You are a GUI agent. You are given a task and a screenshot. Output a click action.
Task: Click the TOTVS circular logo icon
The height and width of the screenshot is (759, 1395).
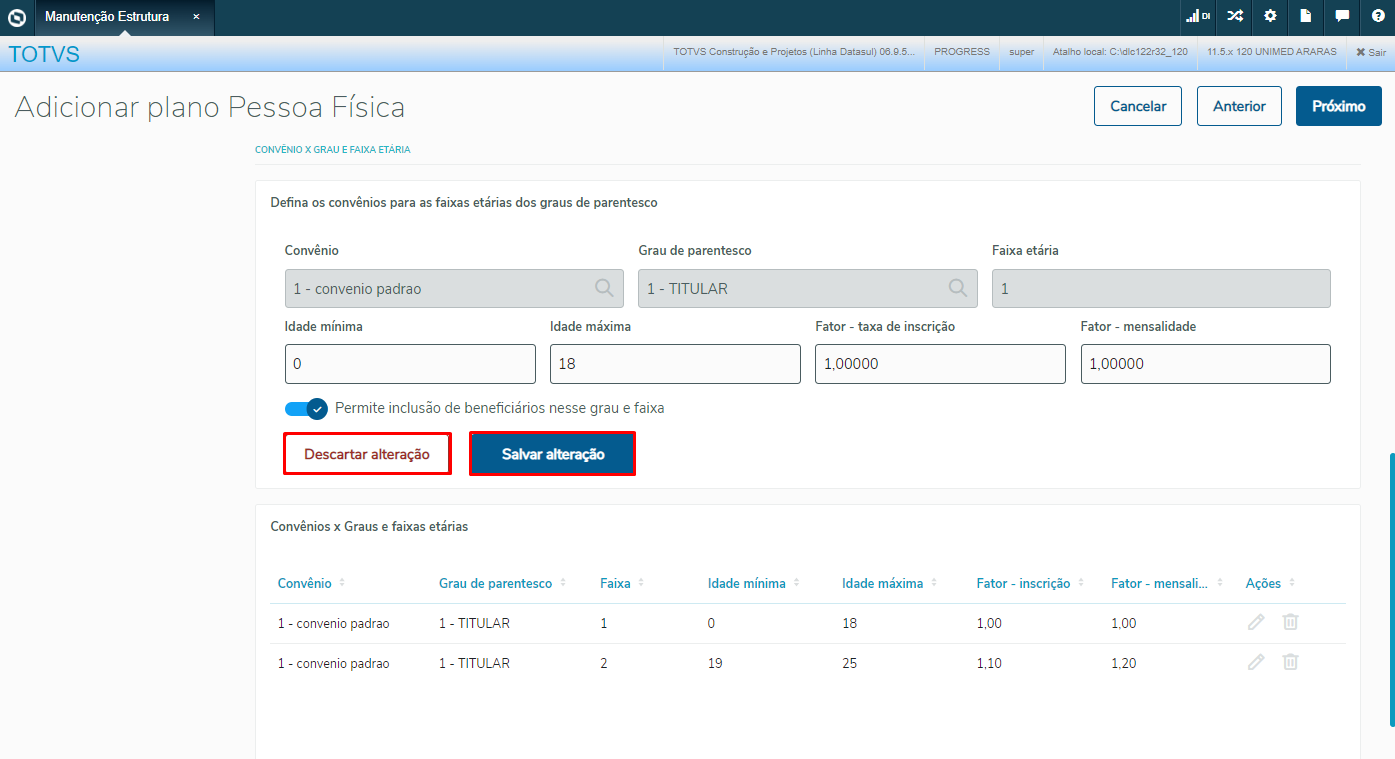[x=17, y=17]
